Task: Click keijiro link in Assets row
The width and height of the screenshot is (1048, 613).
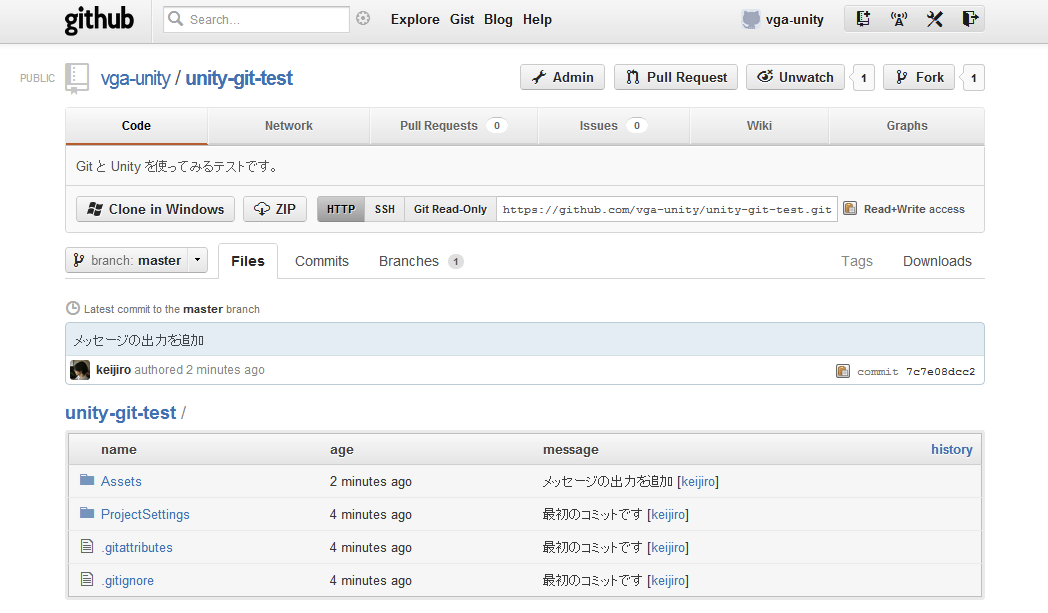Action: (698, 481)
